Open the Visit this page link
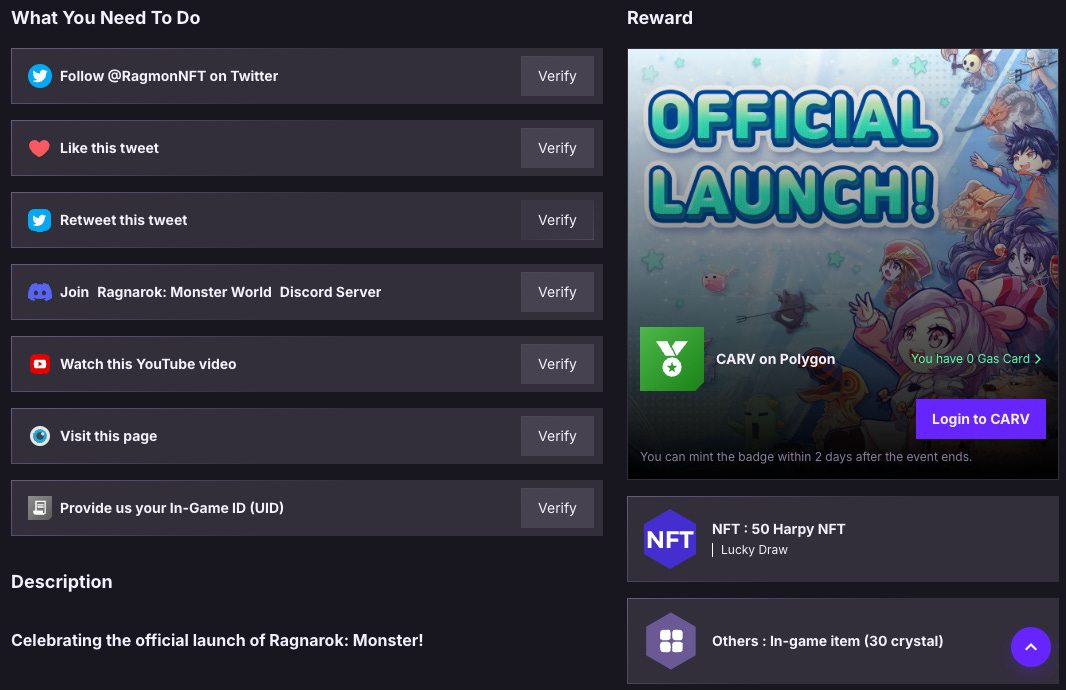Screen dimensions: 1066x690 tap(109, 436)
